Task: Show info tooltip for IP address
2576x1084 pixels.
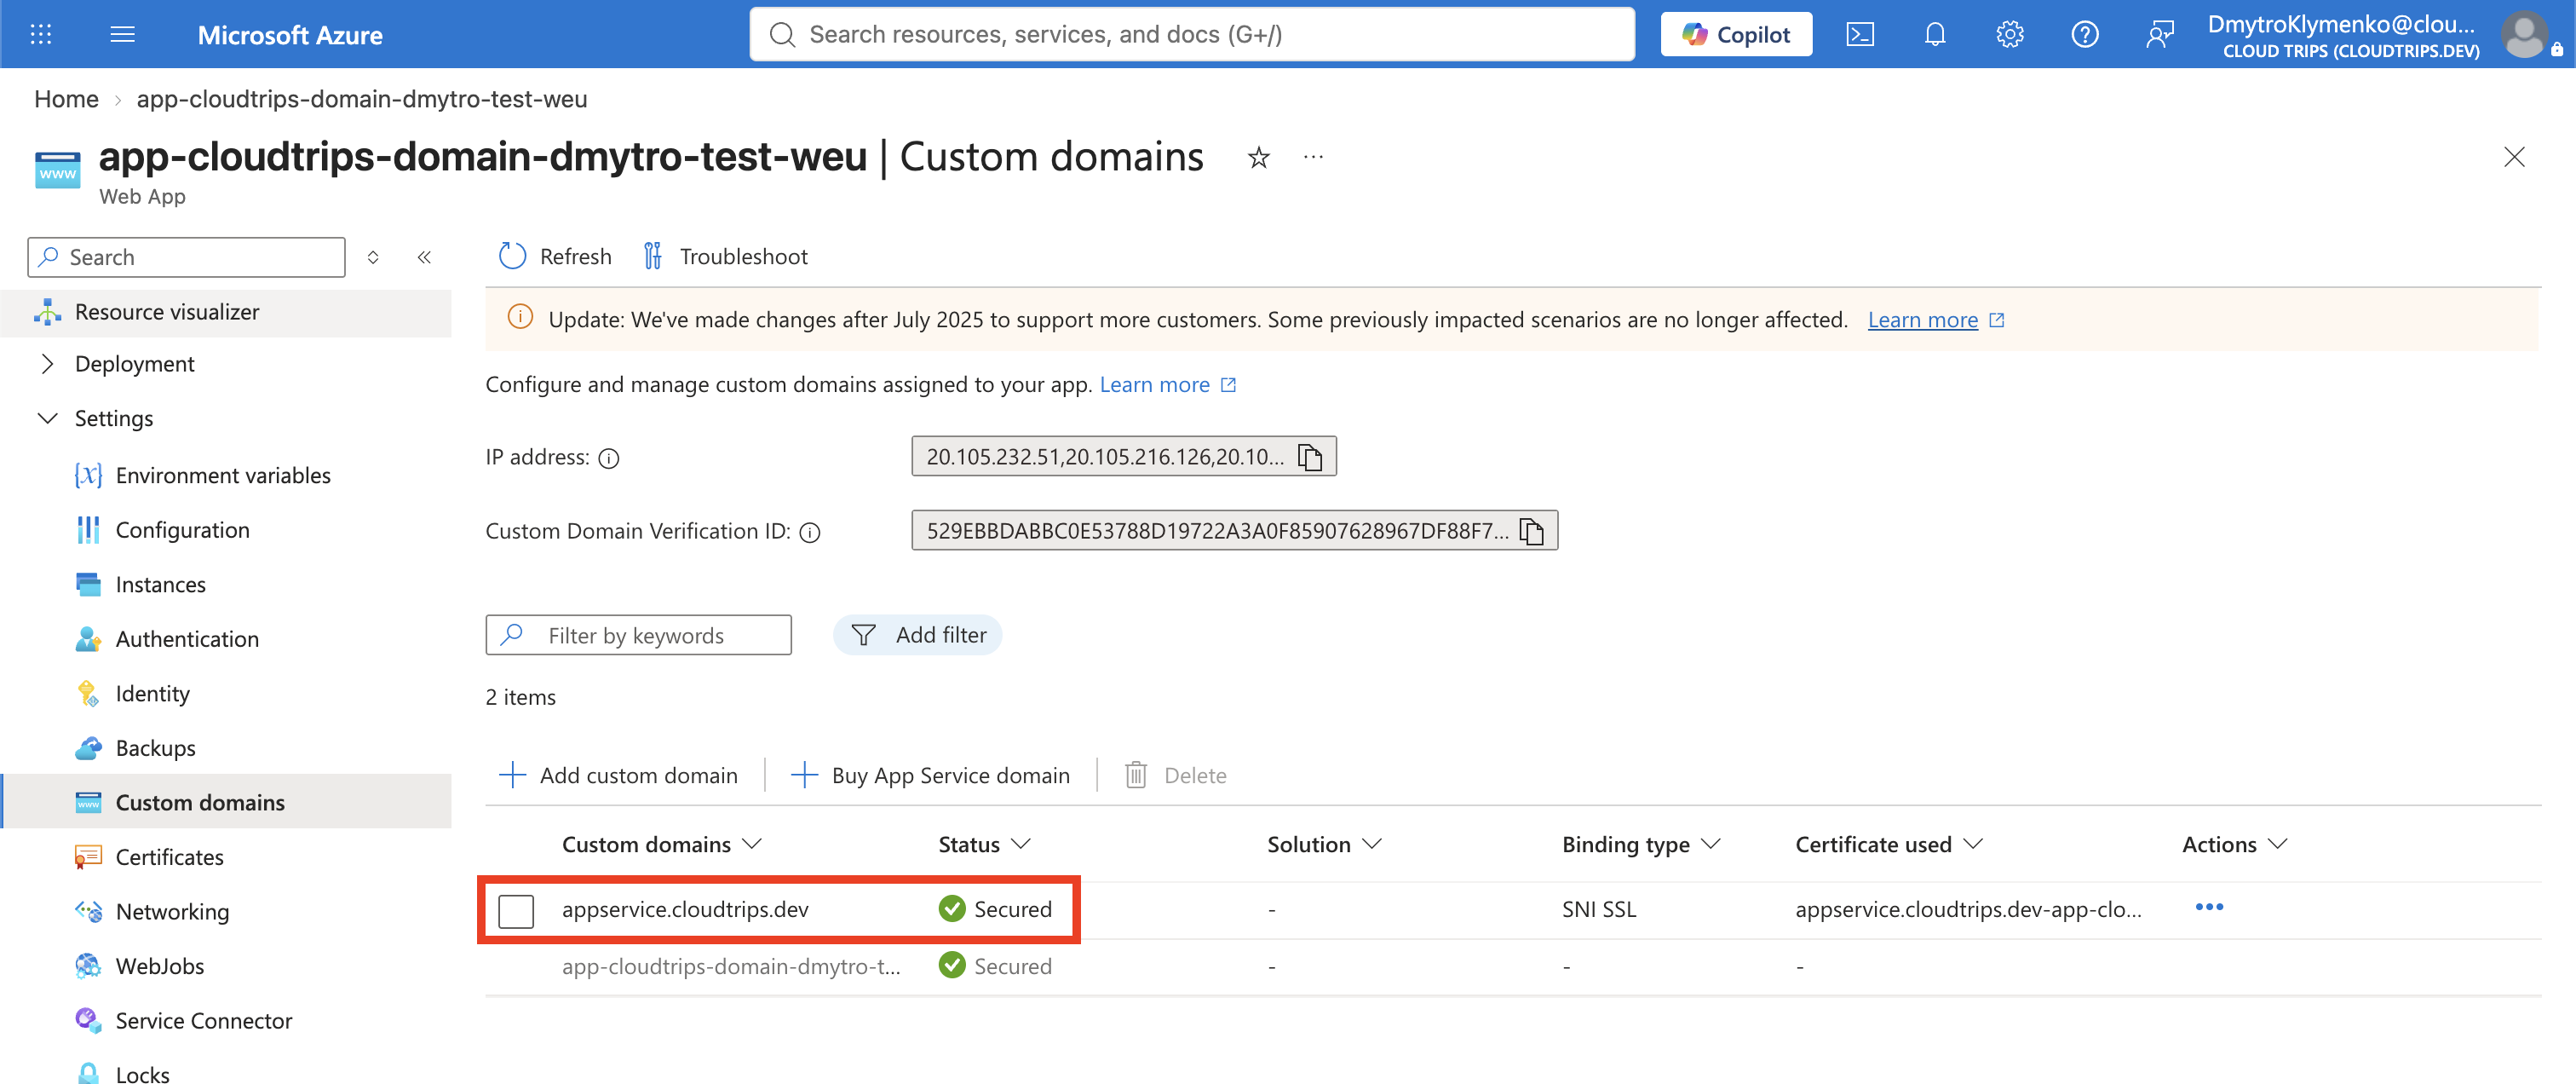Action: tap(609, 458)
